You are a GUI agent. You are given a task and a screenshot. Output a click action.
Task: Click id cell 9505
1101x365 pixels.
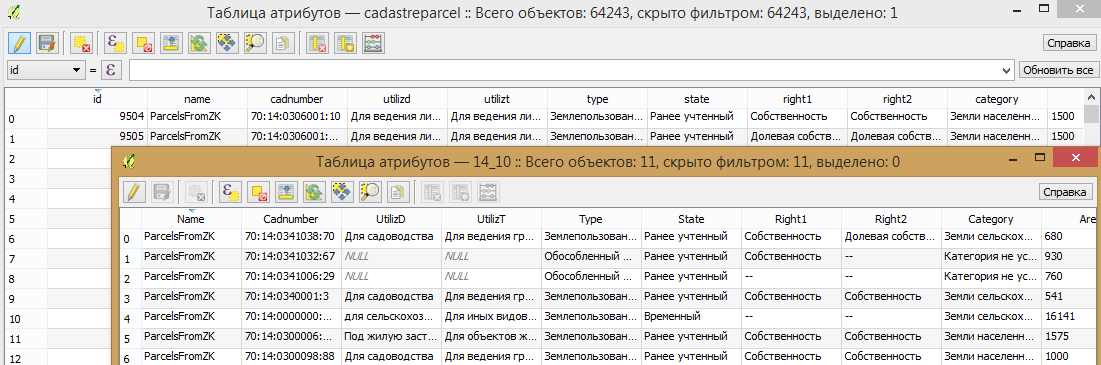coord(98,136)
